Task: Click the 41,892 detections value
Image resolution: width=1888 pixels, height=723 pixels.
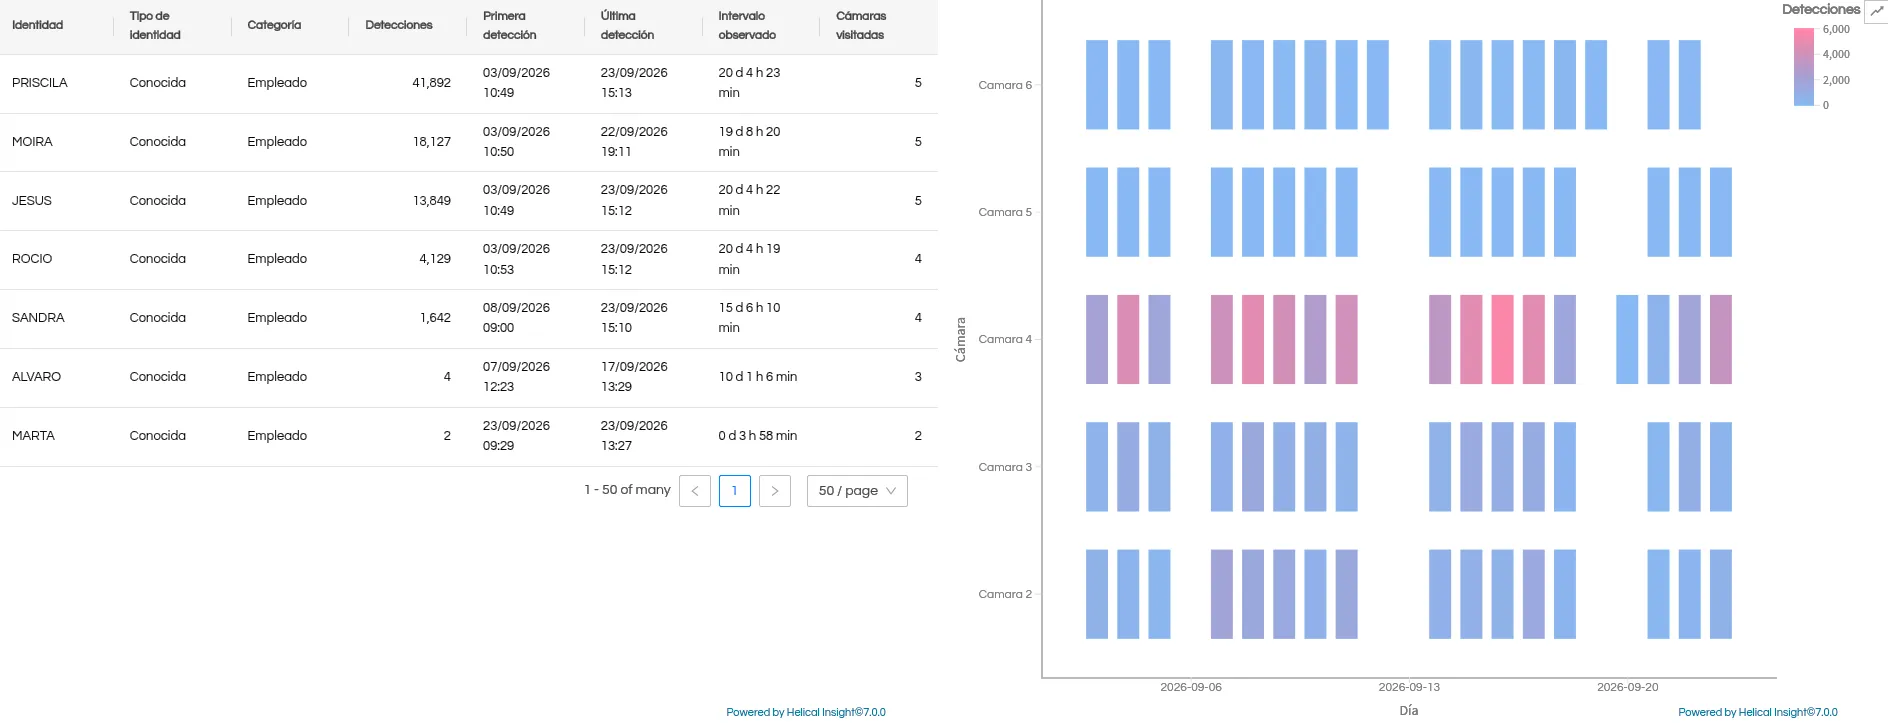Action: (432, 83)
